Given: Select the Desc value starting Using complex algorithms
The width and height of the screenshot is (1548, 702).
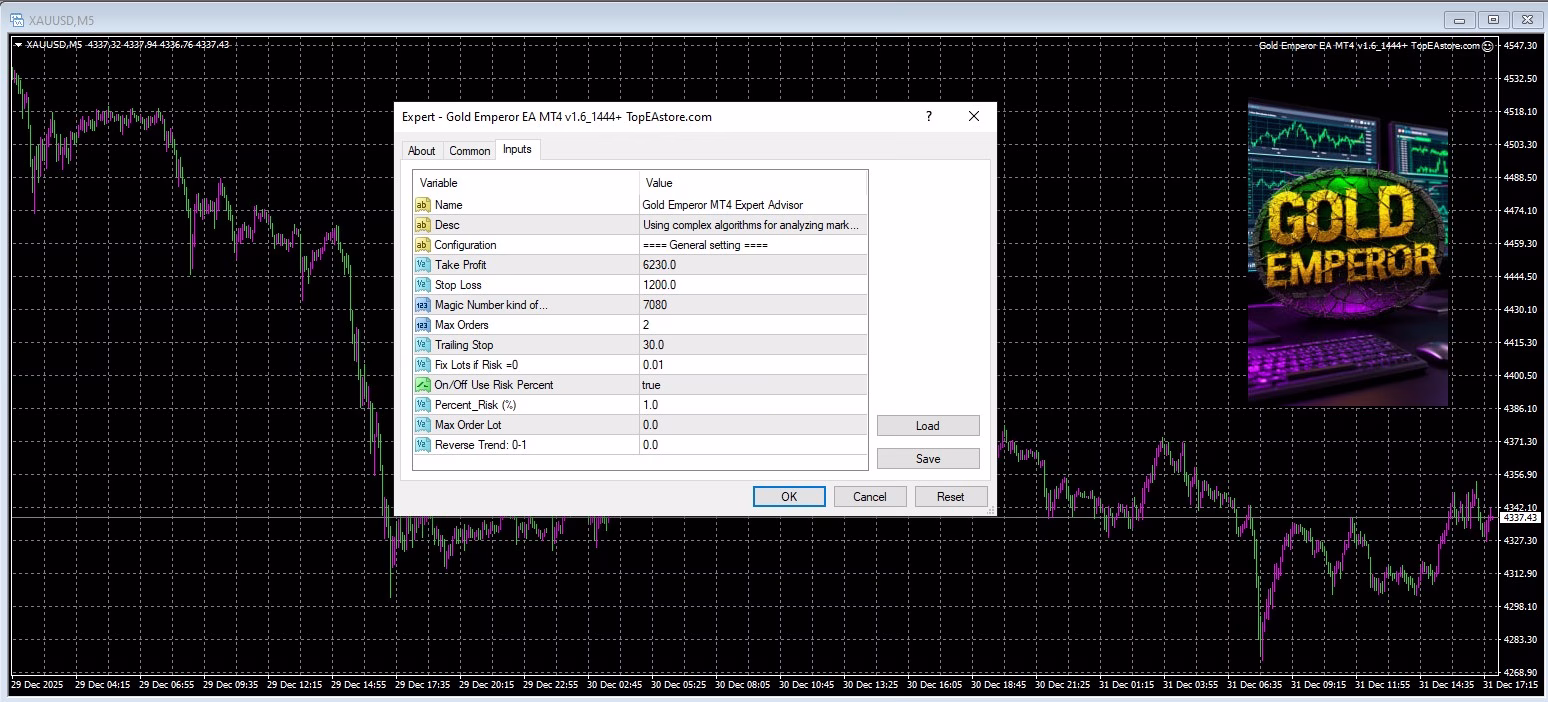Looking at the screenshot, I should [x=753, y=225].
